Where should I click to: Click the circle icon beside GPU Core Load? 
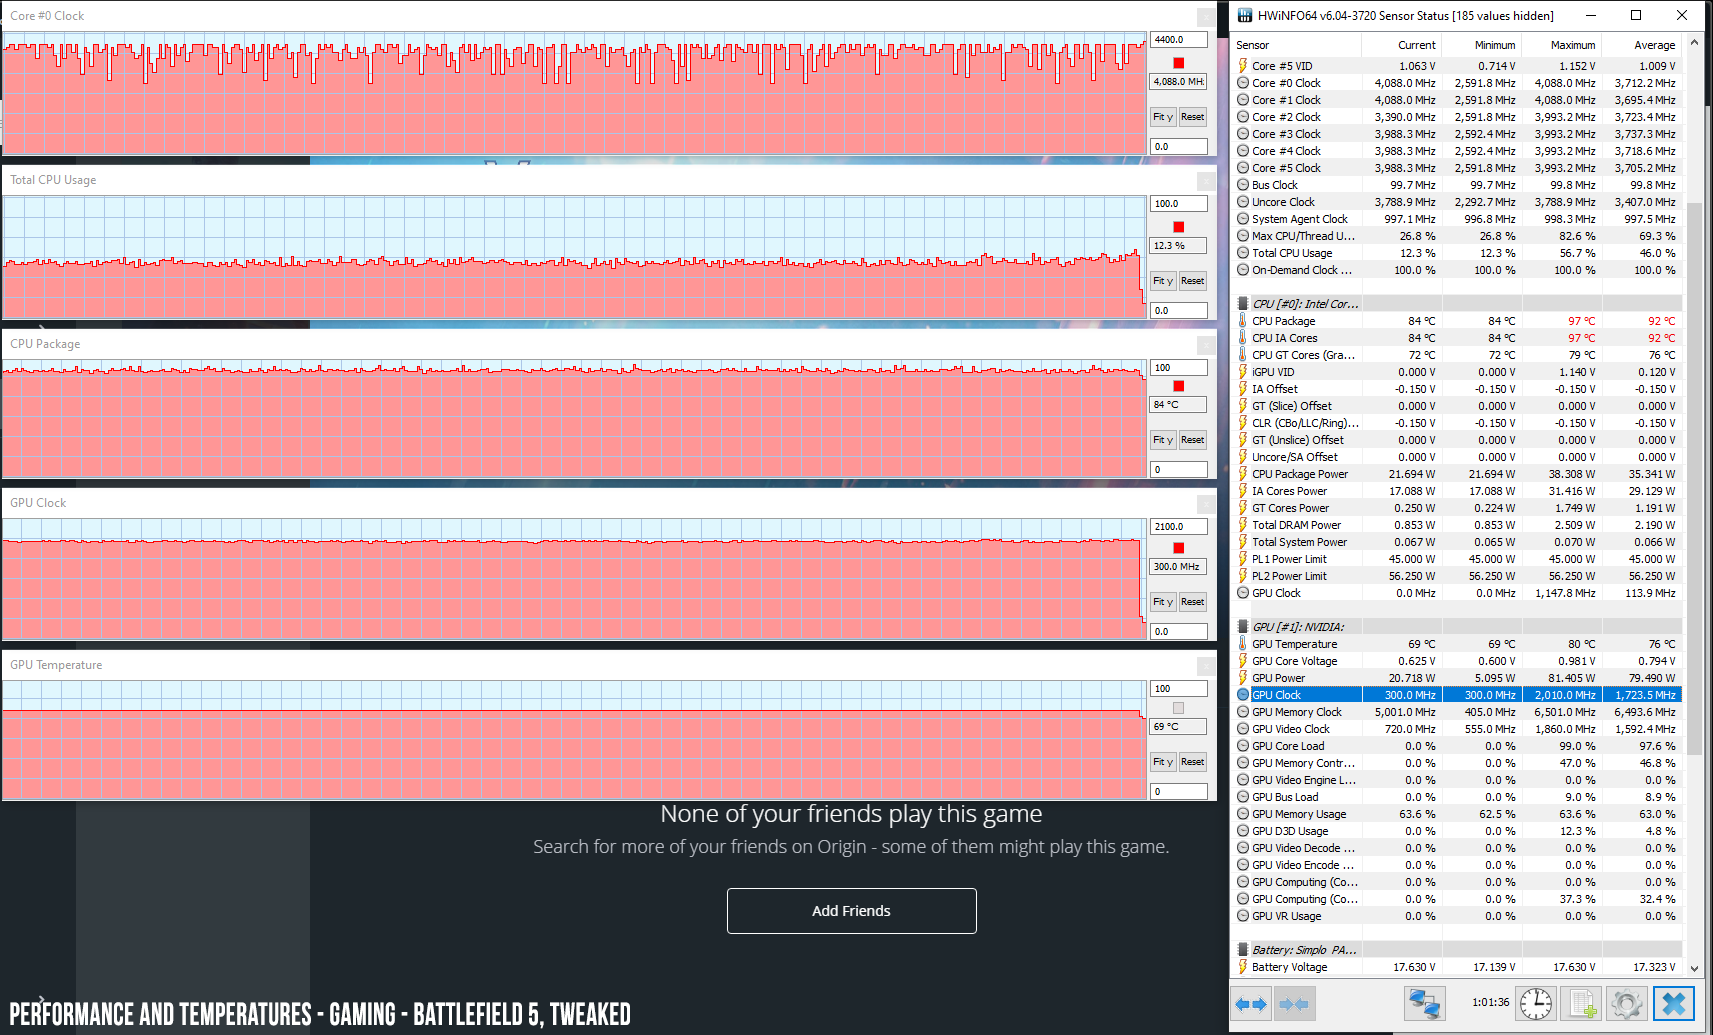[1242, 746]
